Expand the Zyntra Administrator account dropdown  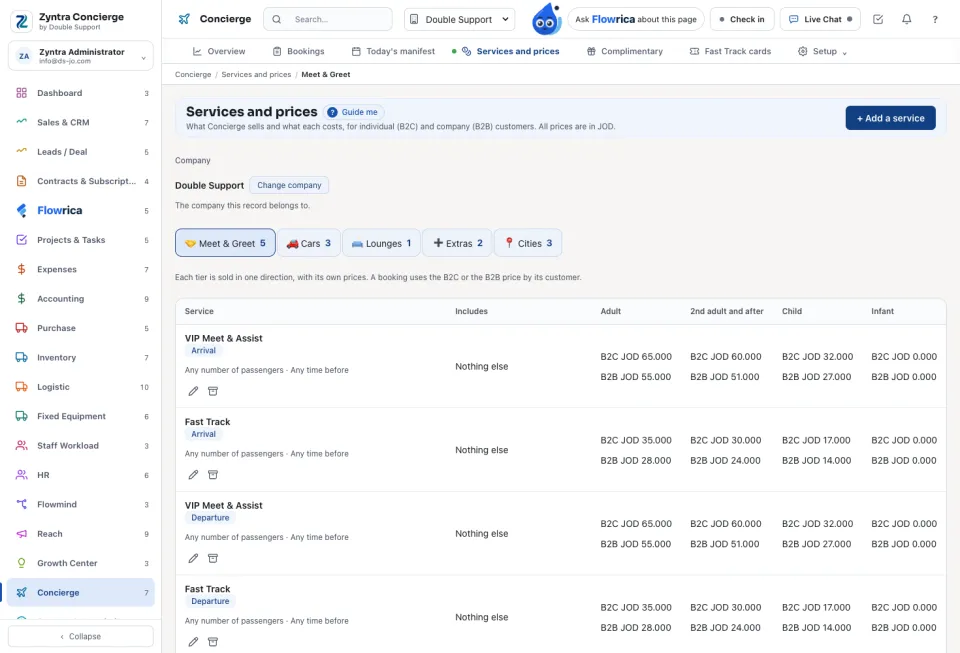[x=81, y=56]
